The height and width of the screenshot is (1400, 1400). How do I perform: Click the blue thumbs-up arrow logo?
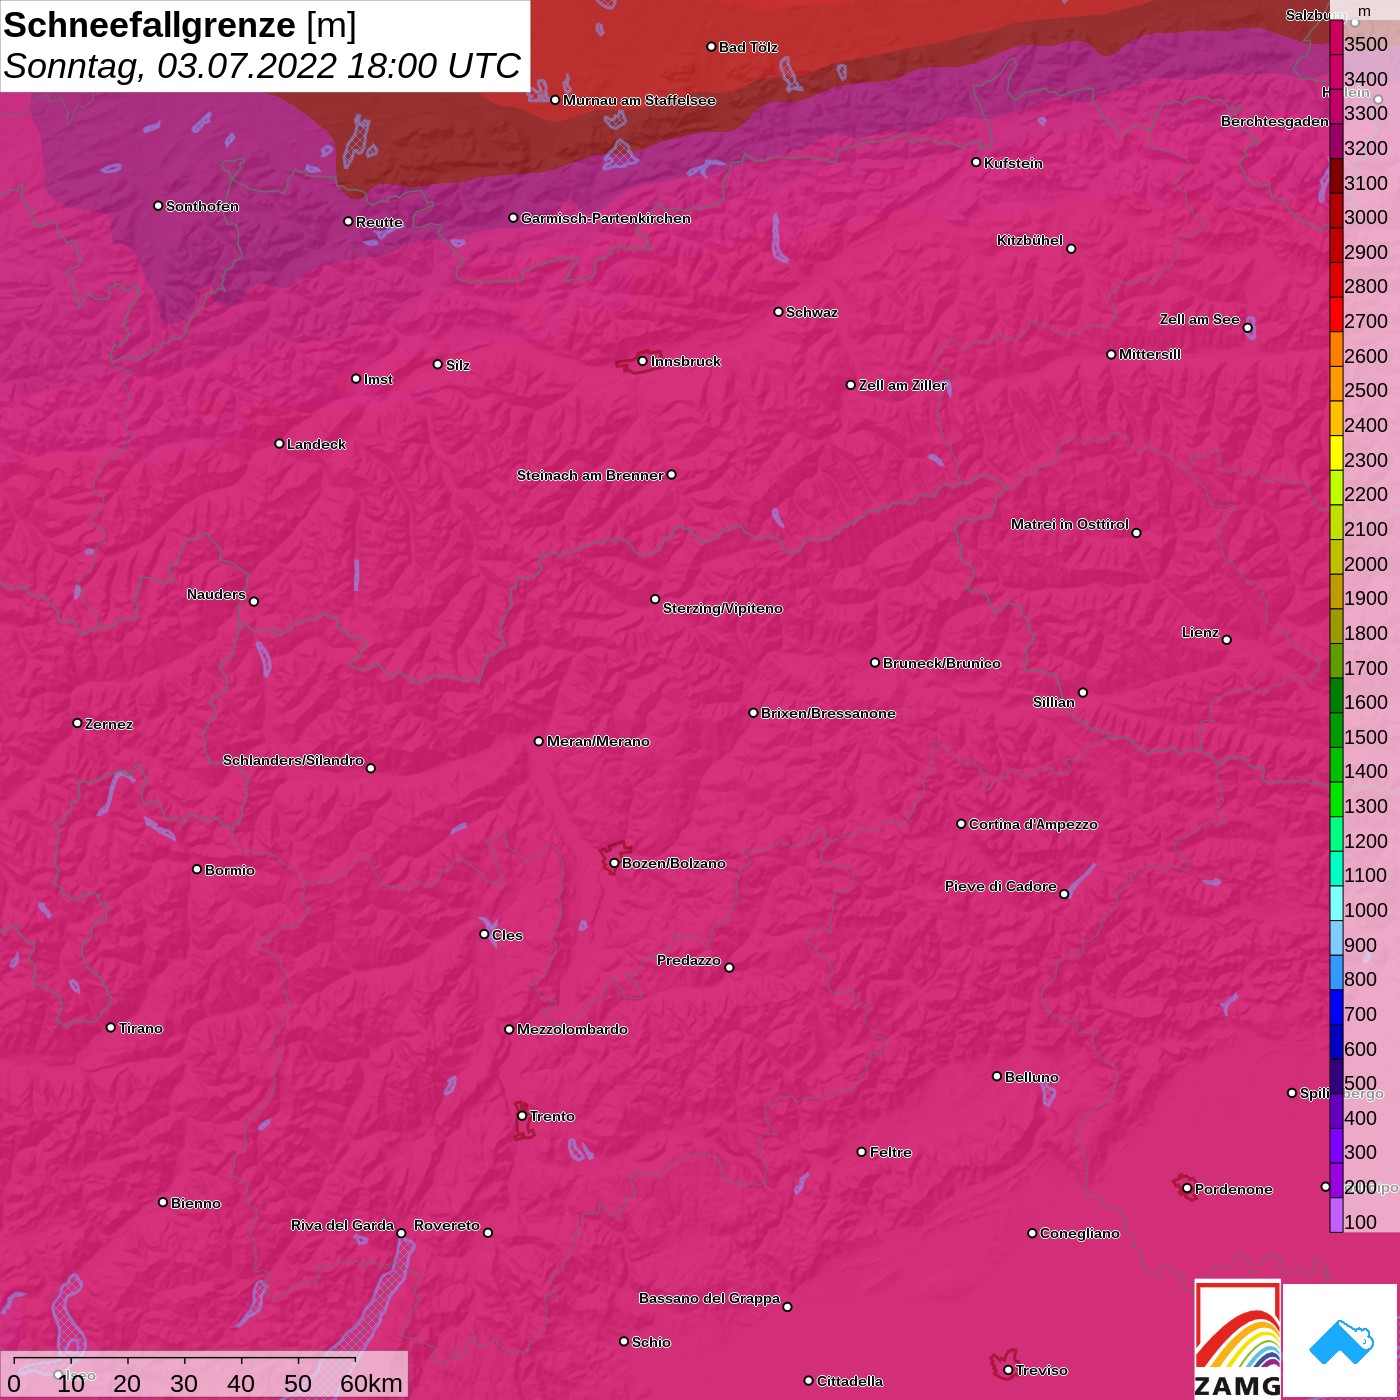1340,1341
